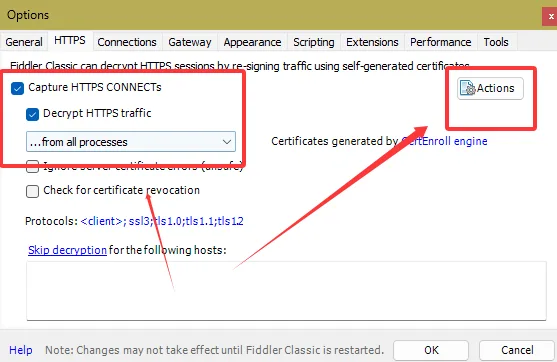
Task: Select the Tools tab
Action: coord(496,42)
